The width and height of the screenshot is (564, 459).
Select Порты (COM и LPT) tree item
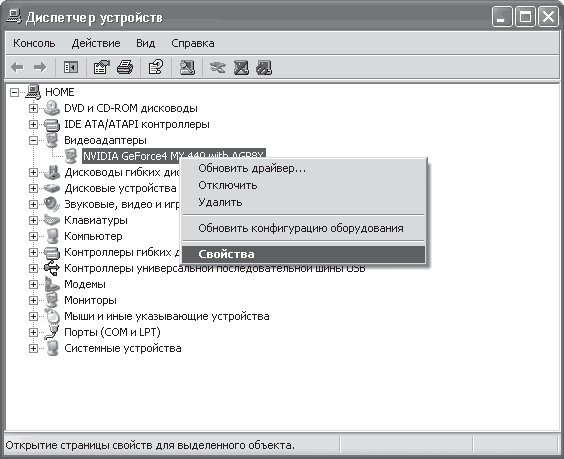tap(112, 332)
